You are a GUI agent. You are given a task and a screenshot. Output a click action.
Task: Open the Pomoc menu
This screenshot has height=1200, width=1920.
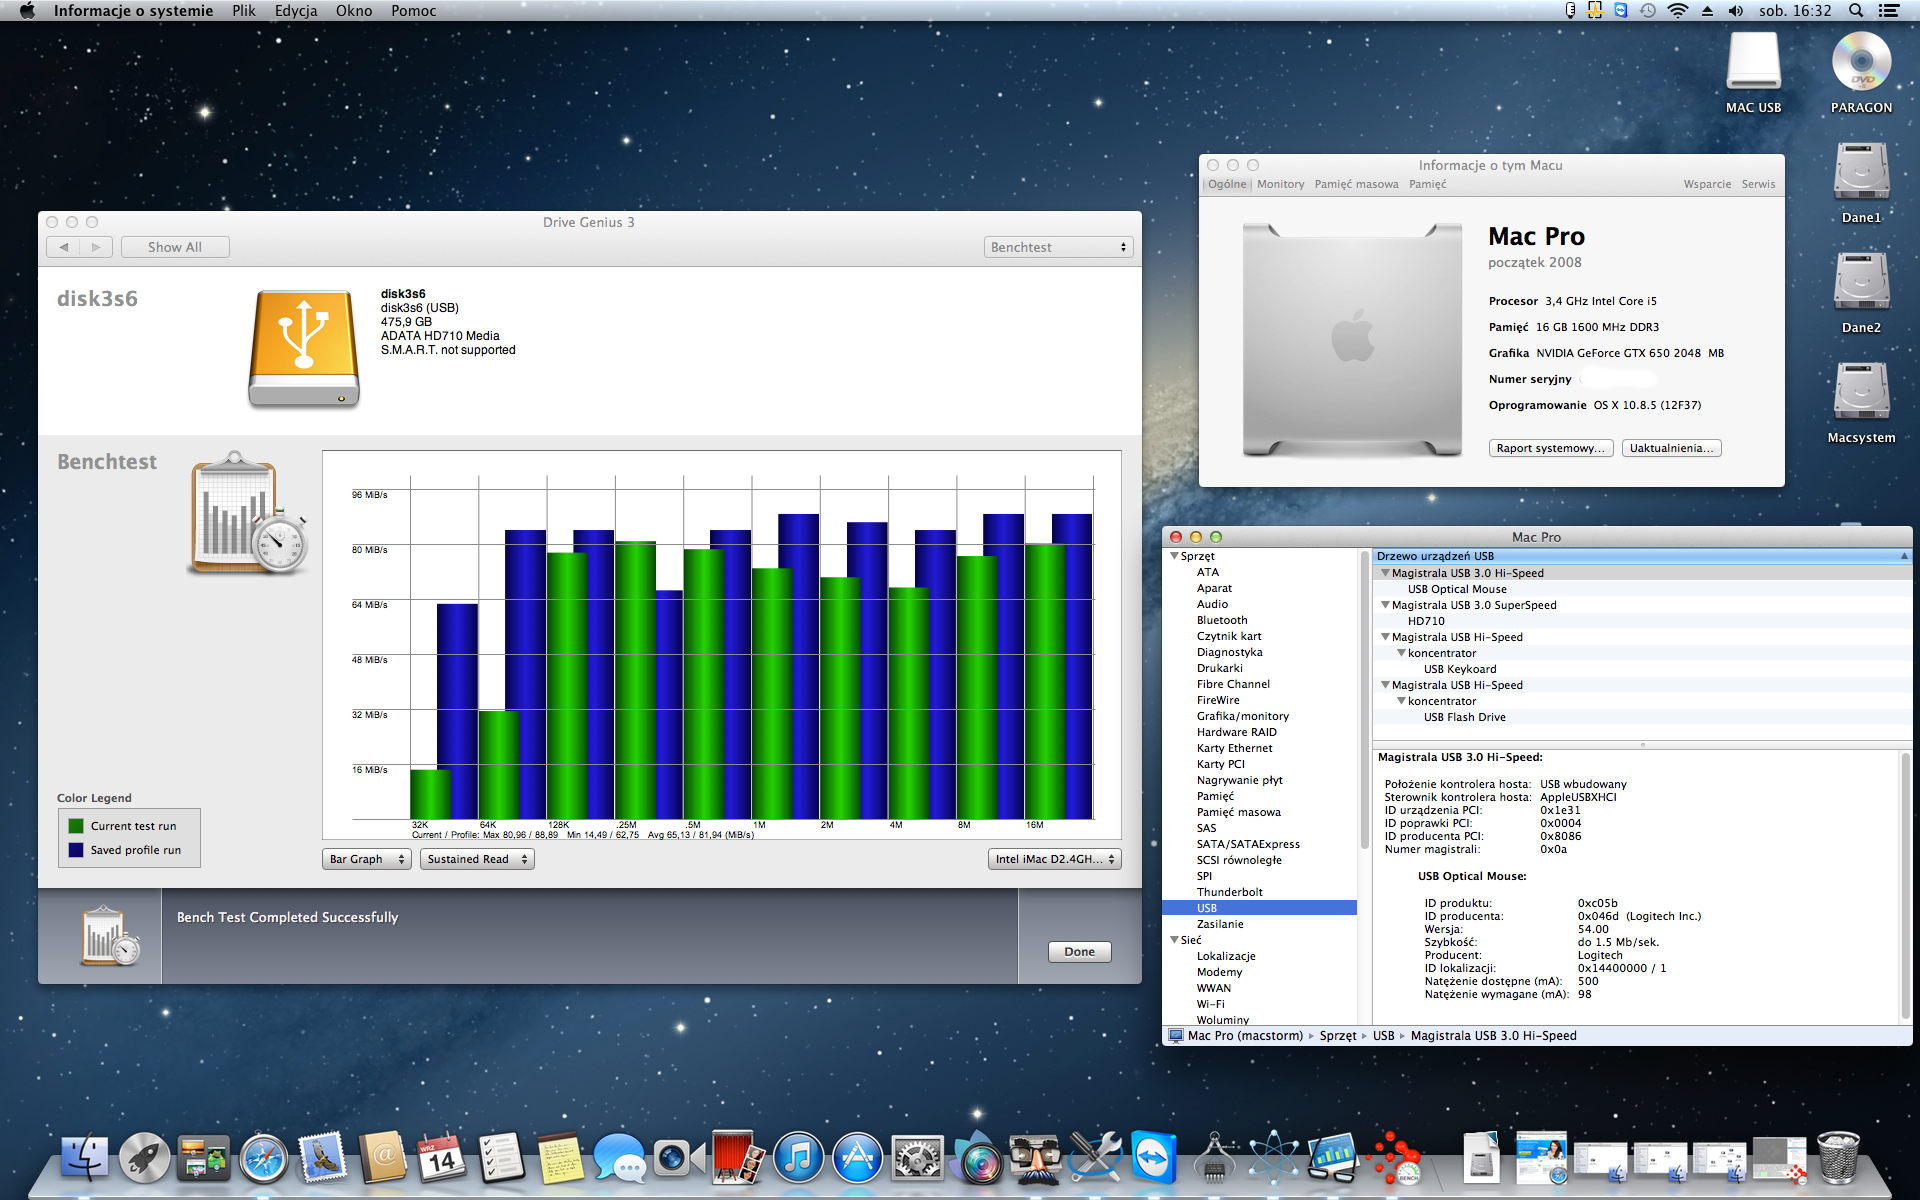click(x=414, y=11)
